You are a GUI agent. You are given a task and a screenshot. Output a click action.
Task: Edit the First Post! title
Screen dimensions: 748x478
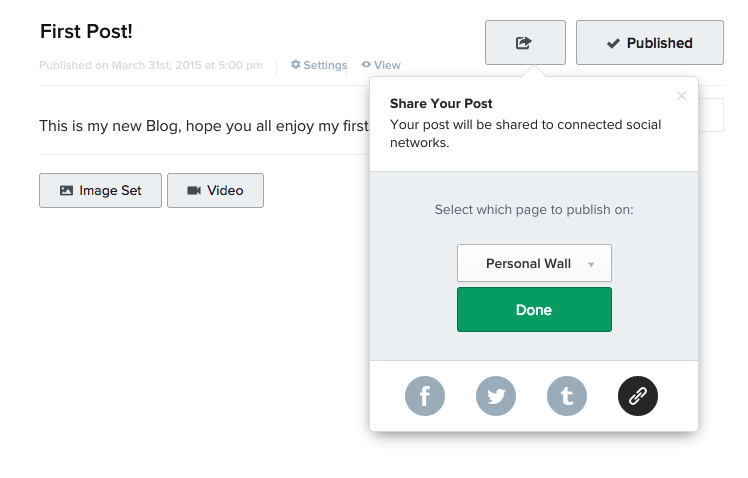pos(86,31)
